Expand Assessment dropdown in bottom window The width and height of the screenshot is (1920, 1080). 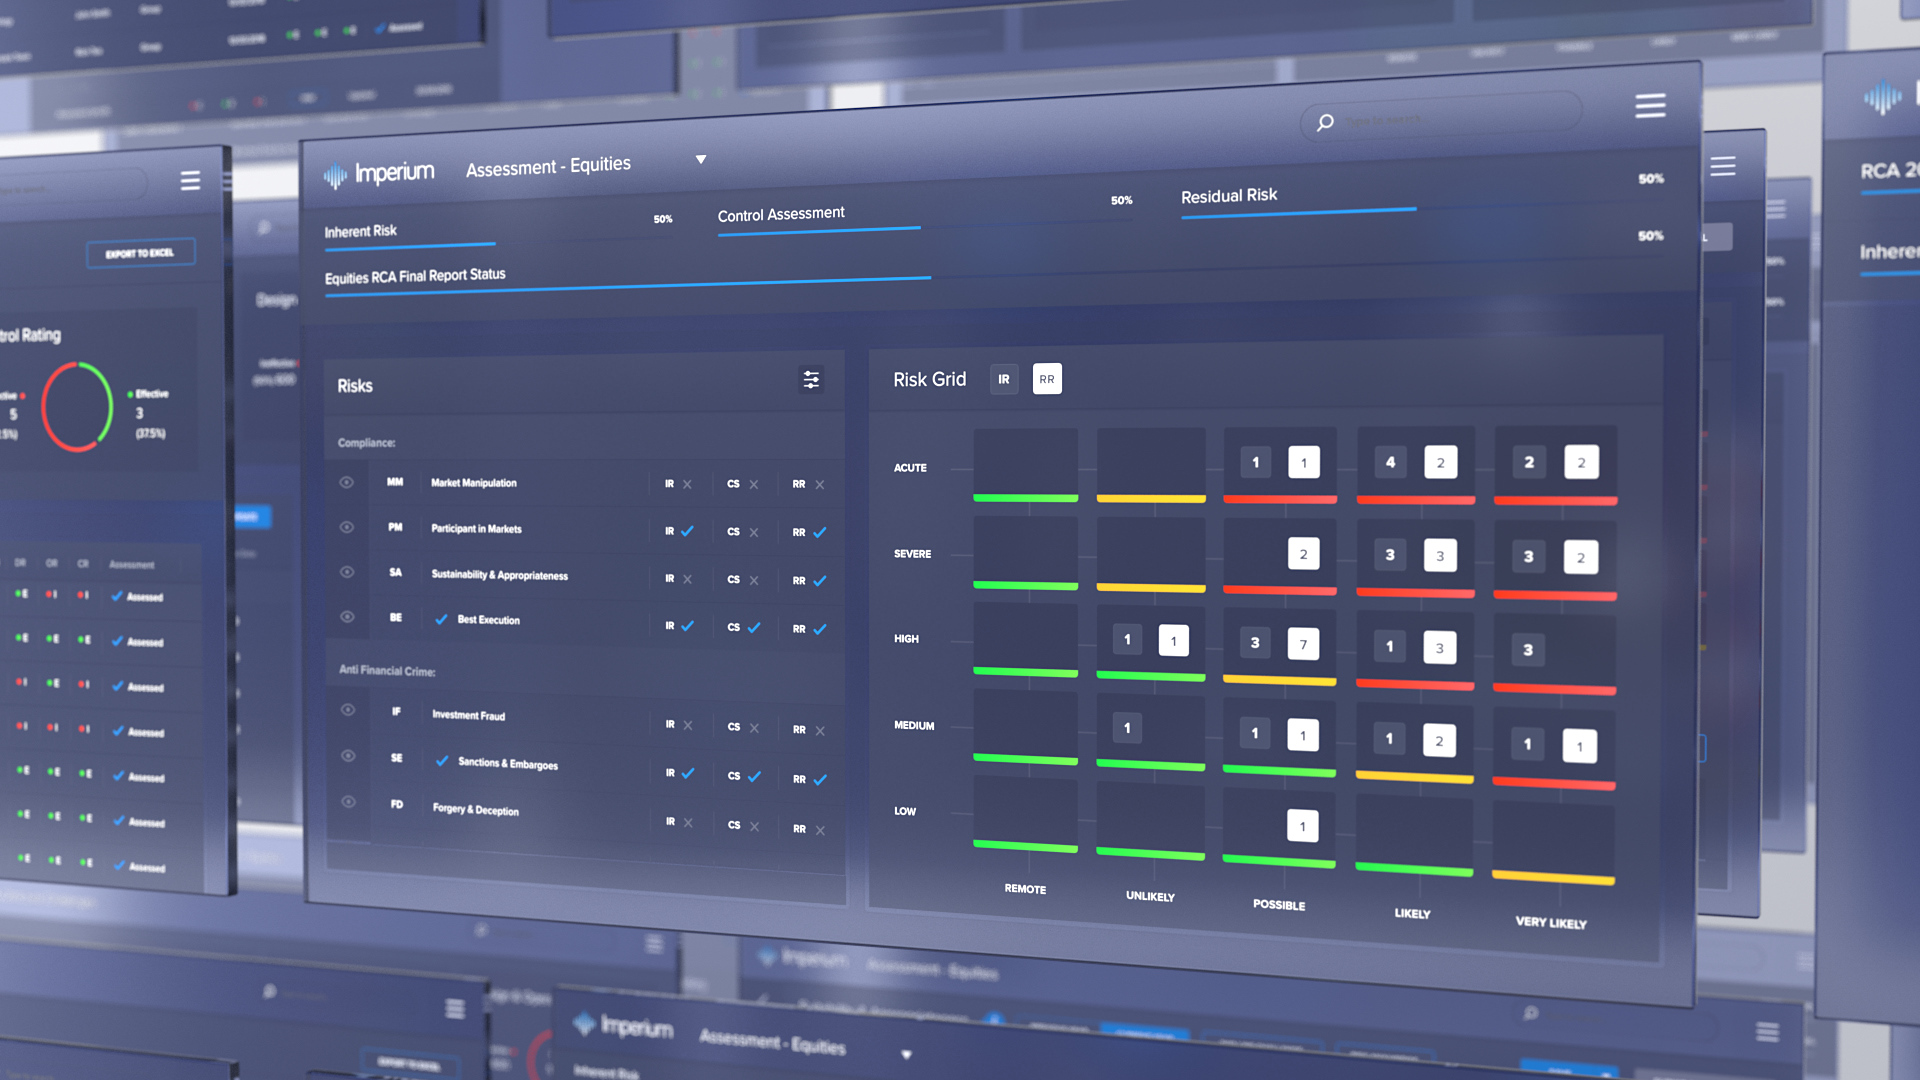[906, 1054]
